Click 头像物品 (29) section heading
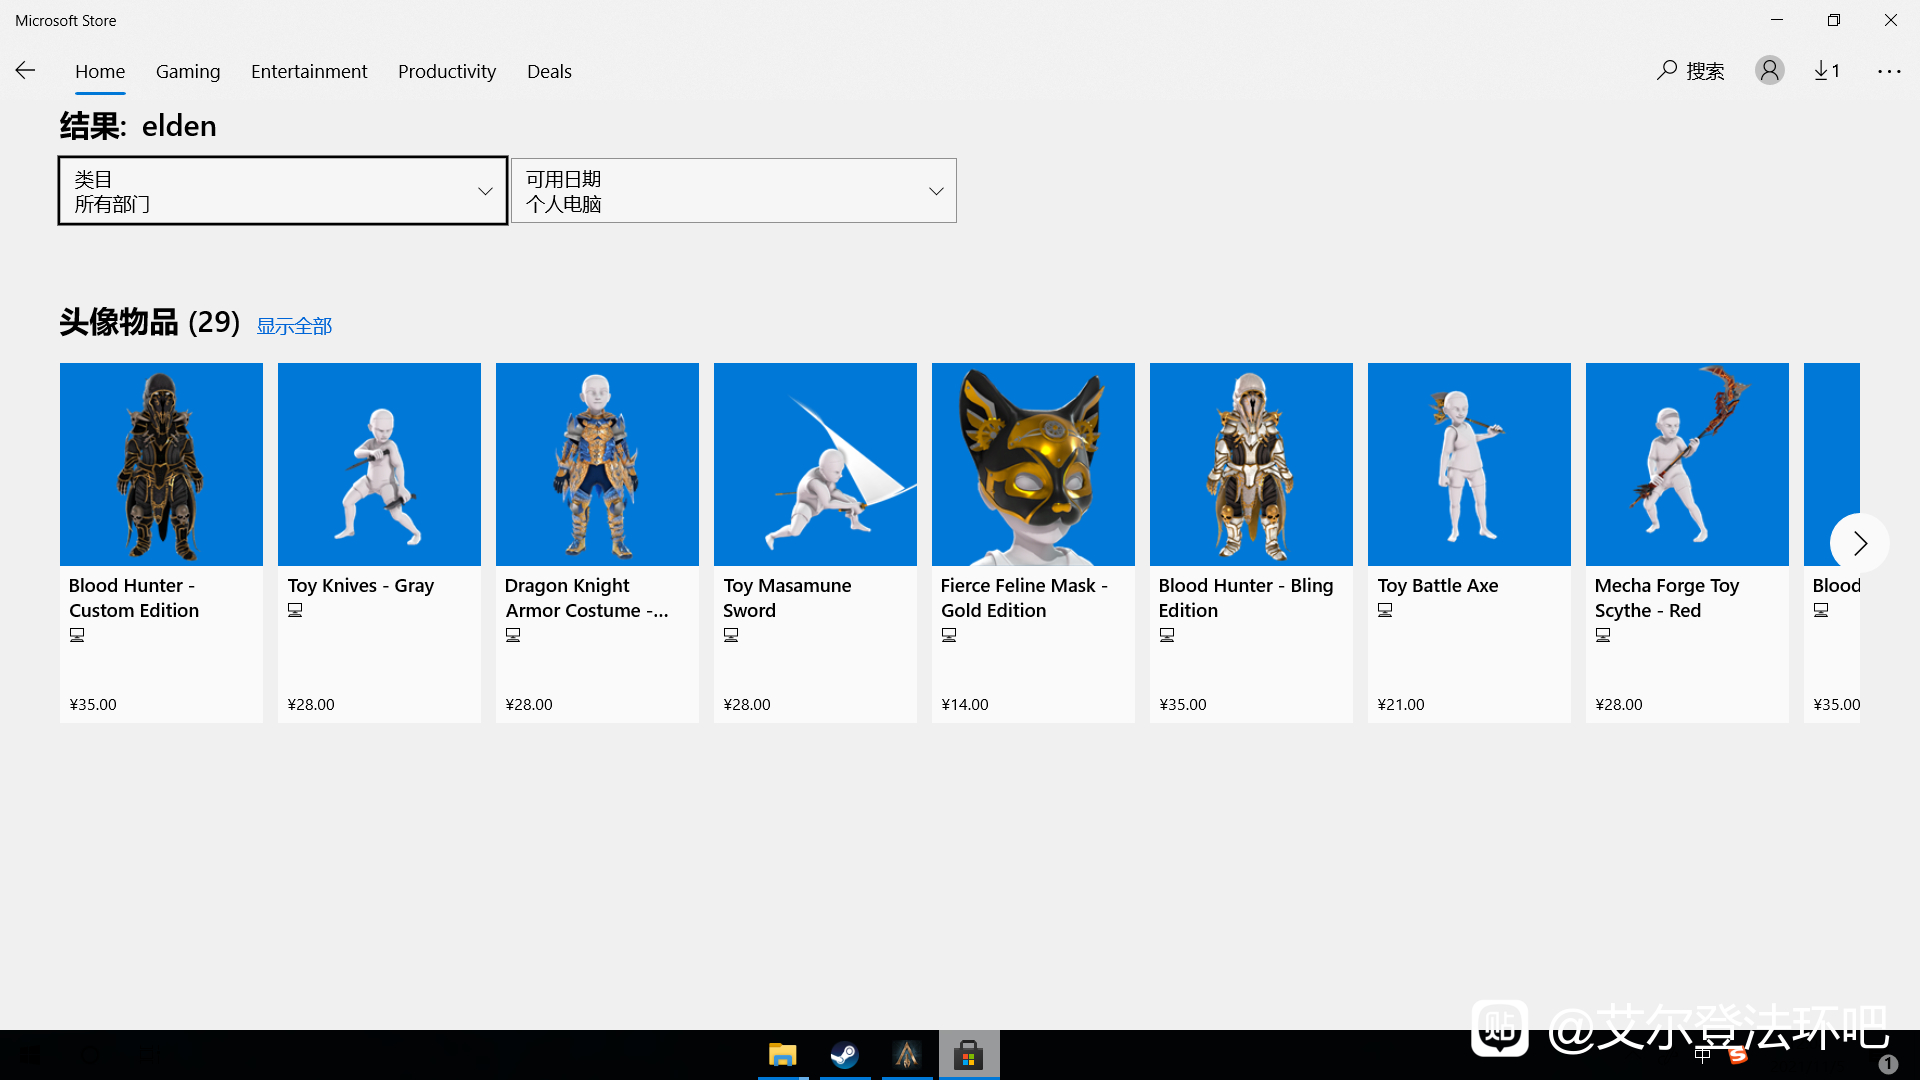The image size is (1920, 1080). [x=150, y=322]
